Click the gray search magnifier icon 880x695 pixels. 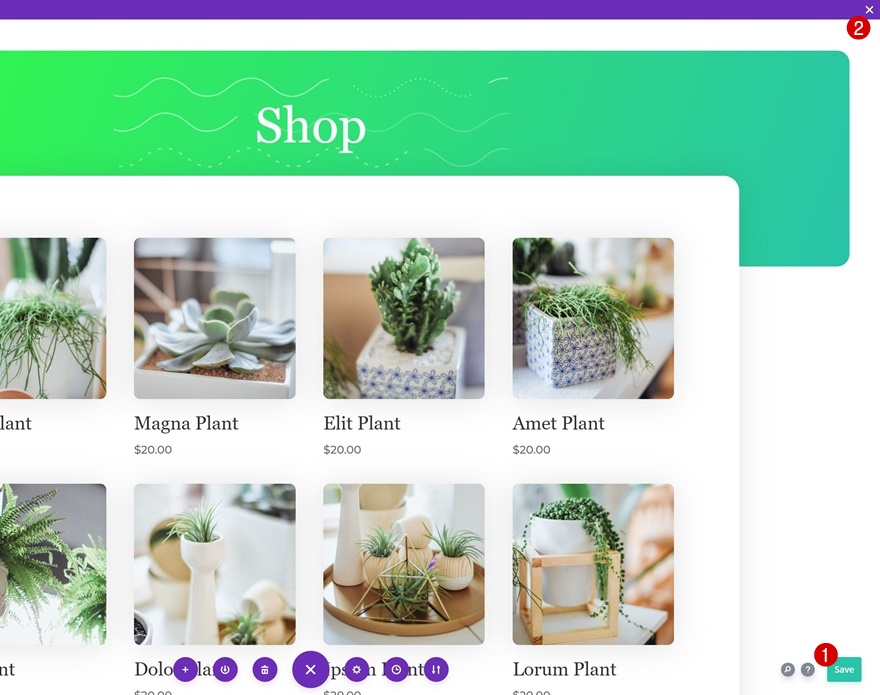coord(787,669)
